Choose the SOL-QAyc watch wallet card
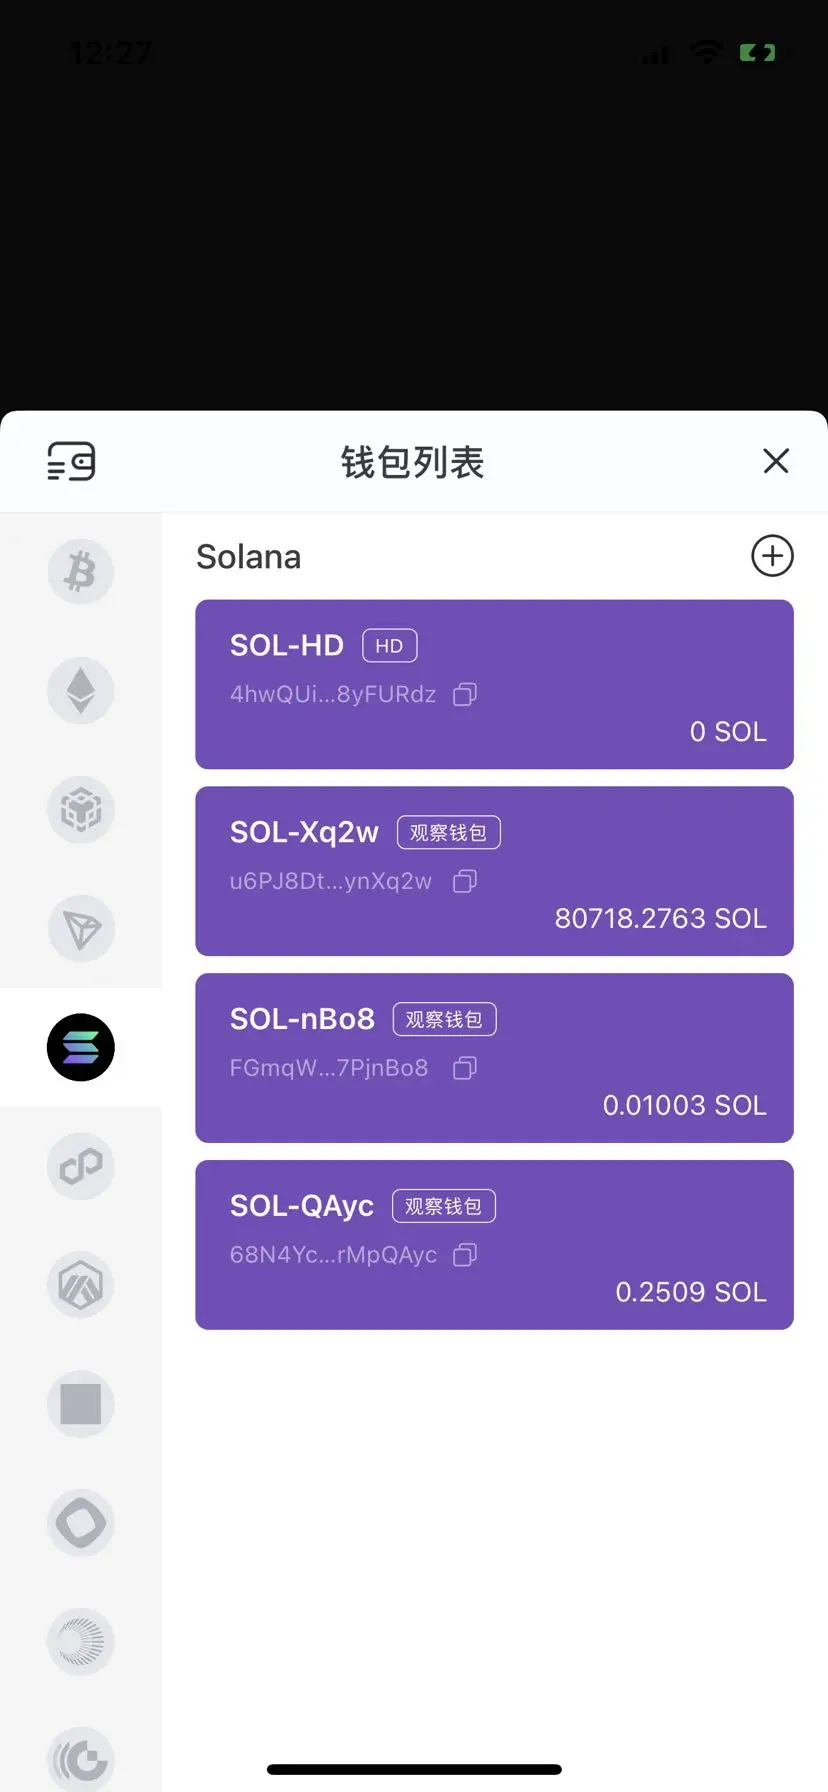Image resolution: width=828 pixels, height=1792 pixels. 494,1245
